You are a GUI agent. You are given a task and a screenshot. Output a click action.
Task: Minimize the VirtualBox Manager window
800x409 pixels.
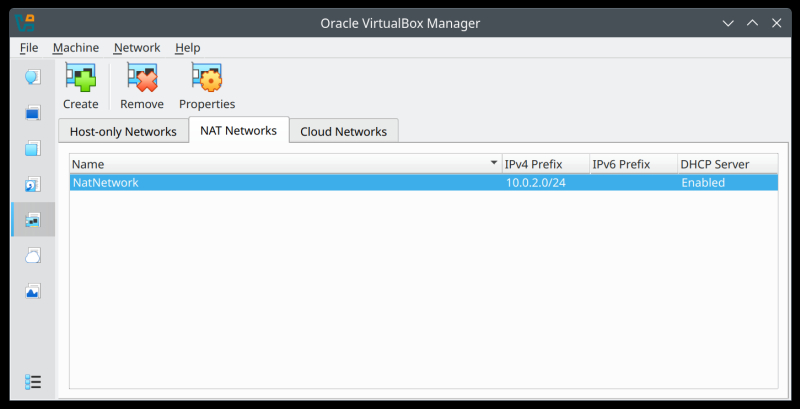point(728,23)
